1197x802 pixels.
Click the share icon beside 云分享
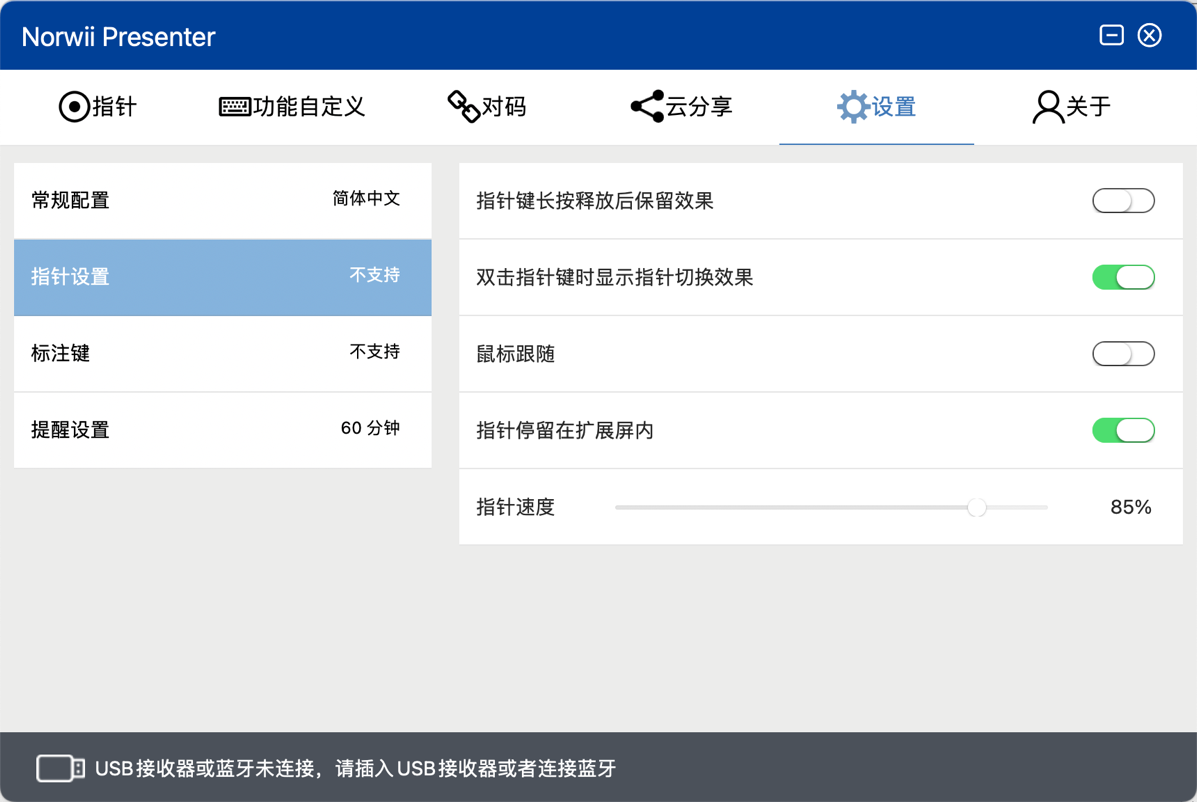[x=647, y=106]
